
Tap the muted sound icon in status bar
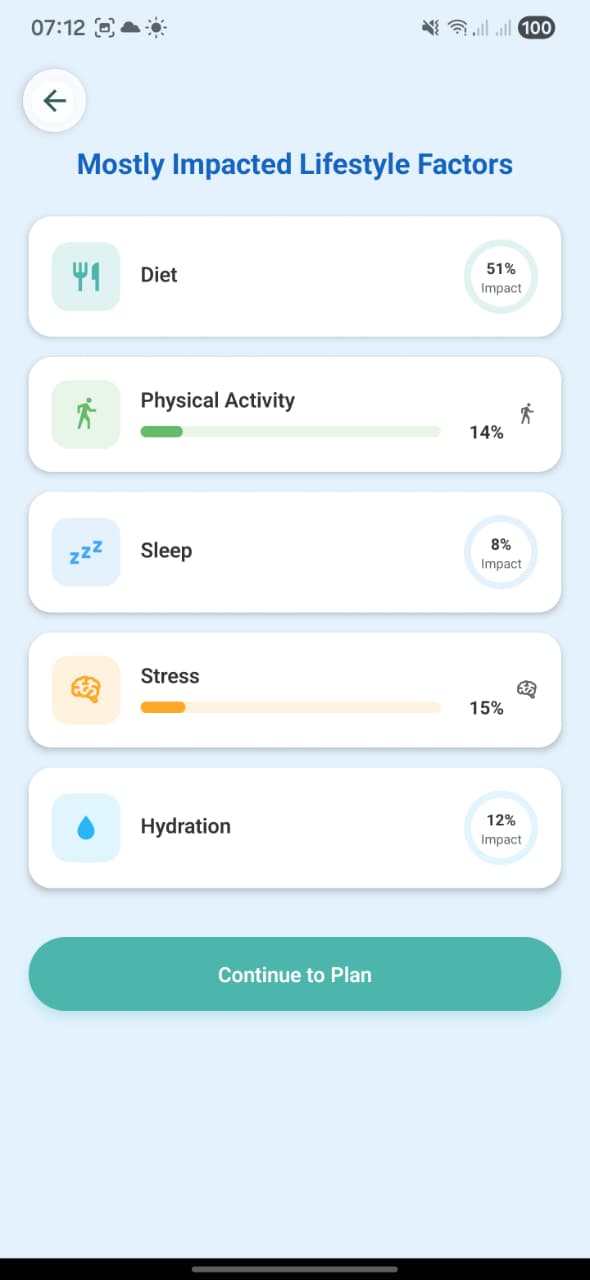430,28
